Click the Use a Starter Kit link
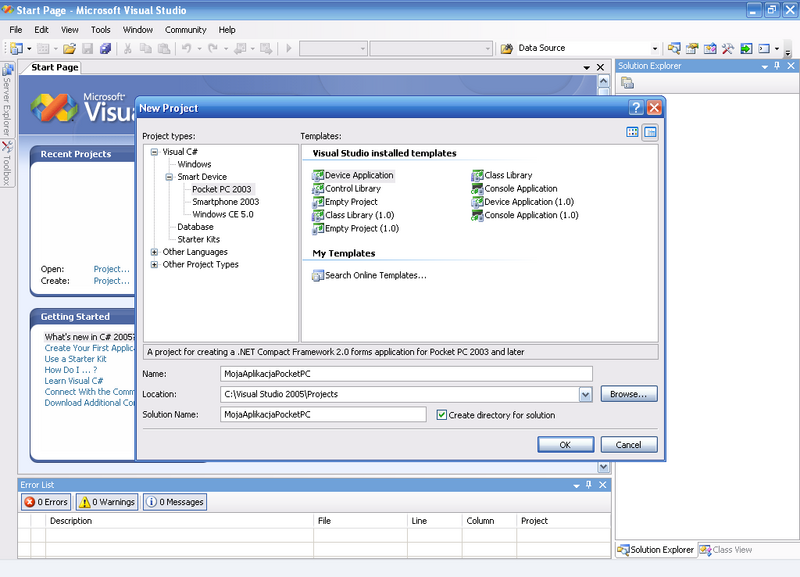The width and height of the screenshot is (800, 577). click(x=76, y=359)
